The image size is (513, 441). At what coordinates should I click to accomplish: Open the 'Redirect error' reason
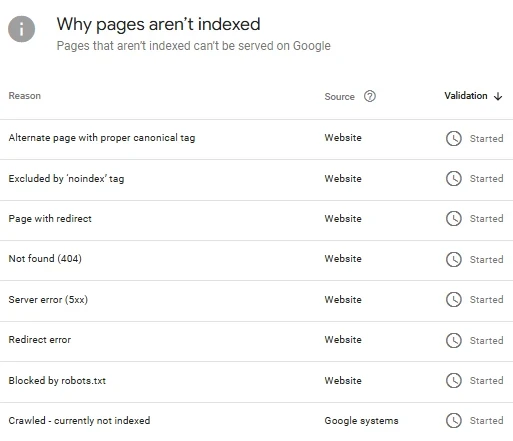click(x=40, y=340)
